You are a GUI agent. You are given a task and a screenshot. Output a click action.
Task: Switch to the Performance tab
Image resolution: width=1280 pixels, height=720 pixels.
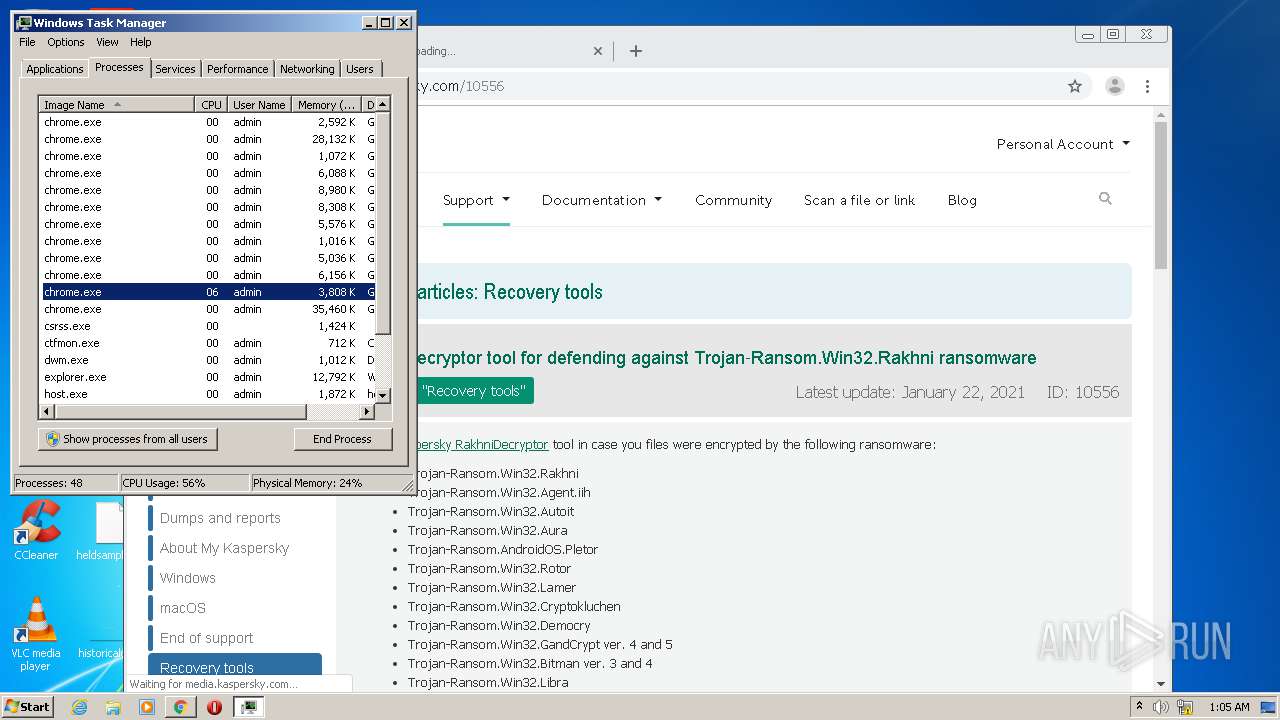point(237,69)
